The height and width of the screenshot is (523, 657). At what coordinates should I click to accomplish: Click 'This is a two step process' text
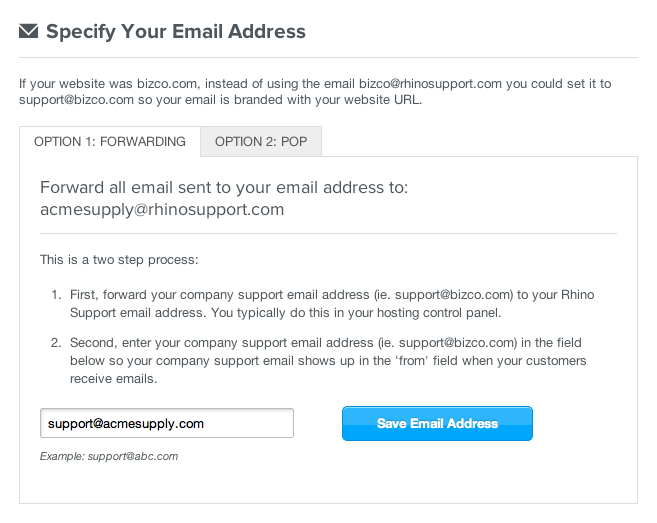pyautogui.click(x=120, y=260)
